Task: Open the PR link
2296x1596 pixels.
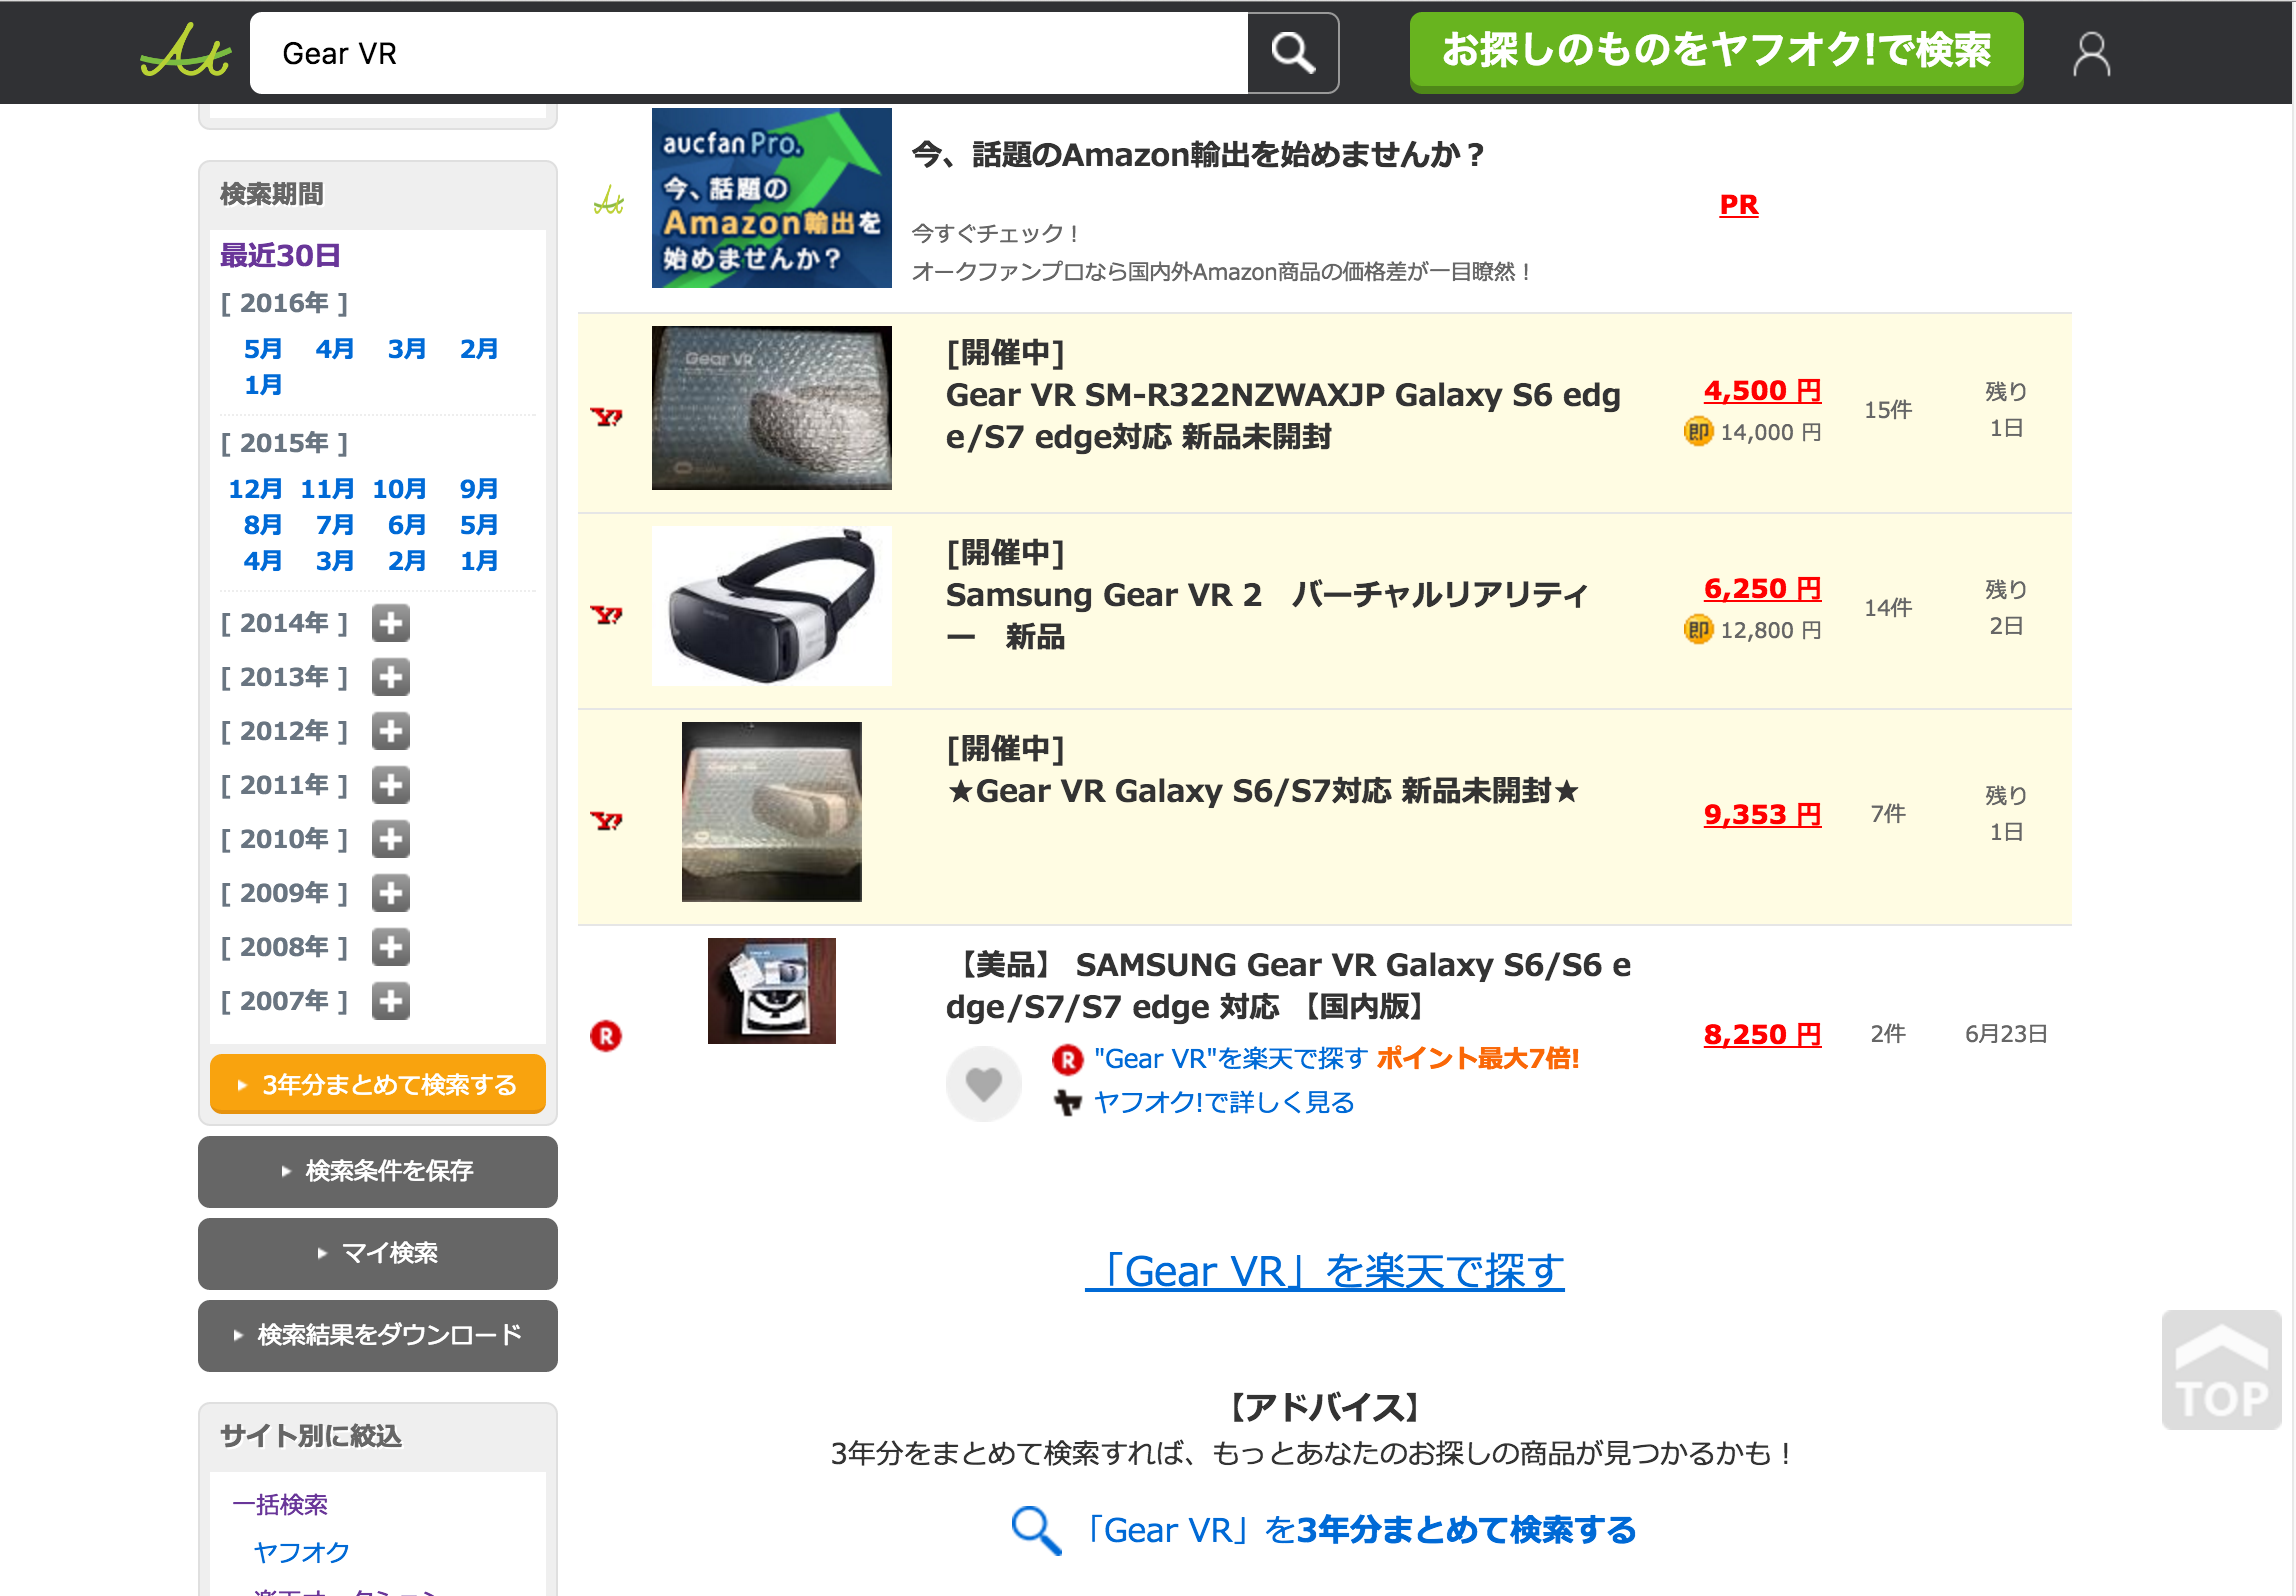Action: pyautogui.click(x=1738, y=205)
